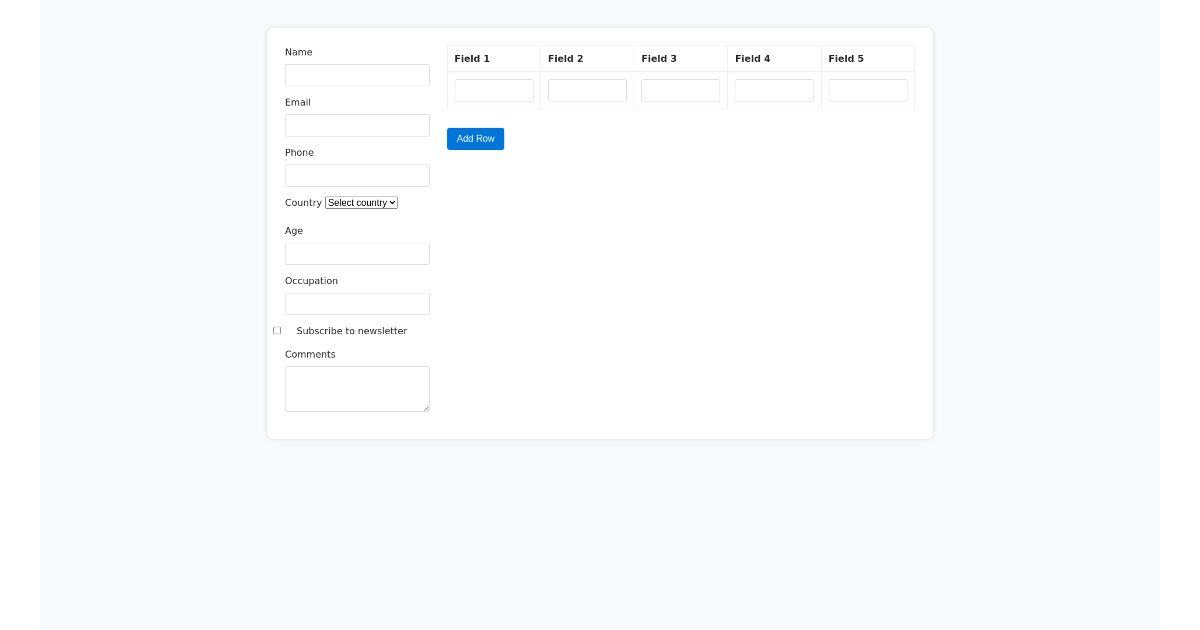The width and height of the screenshot is (1200, 630).
Task: Click the Country label text
Action: (x=303, y=203)
